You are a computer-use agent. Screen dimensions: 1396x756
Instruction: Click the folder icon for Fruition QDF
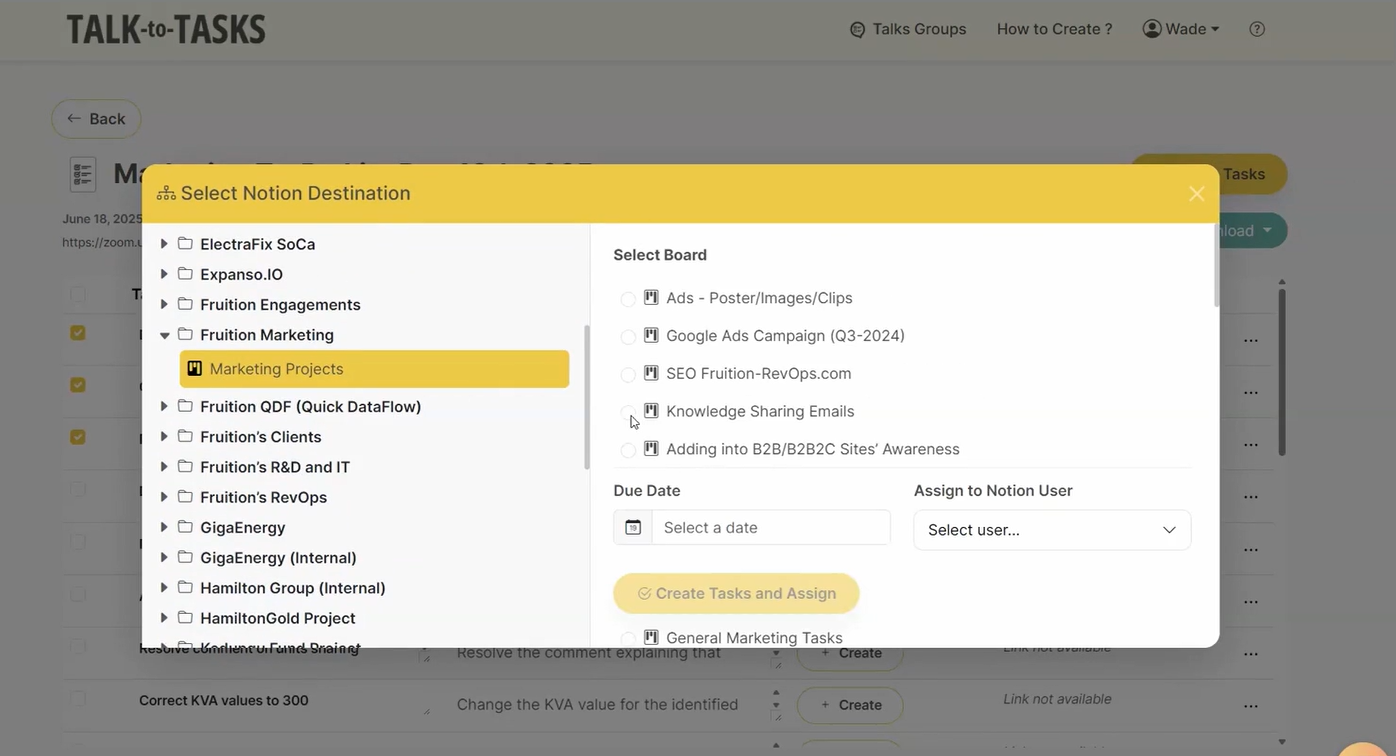[x=185, y=406]
